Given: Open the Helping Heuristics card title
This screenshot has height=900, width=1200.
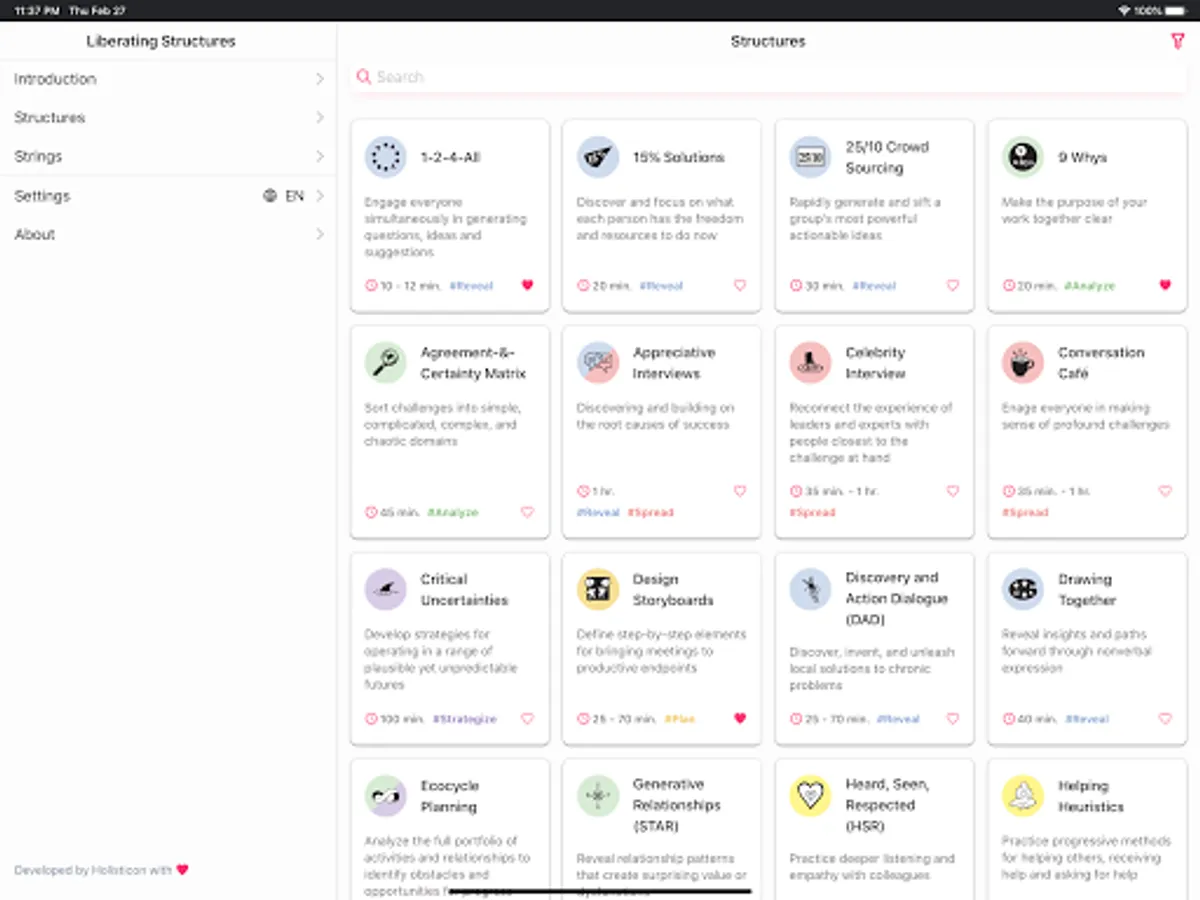Looking at the screenshot, I should [x=1091, y=796].
